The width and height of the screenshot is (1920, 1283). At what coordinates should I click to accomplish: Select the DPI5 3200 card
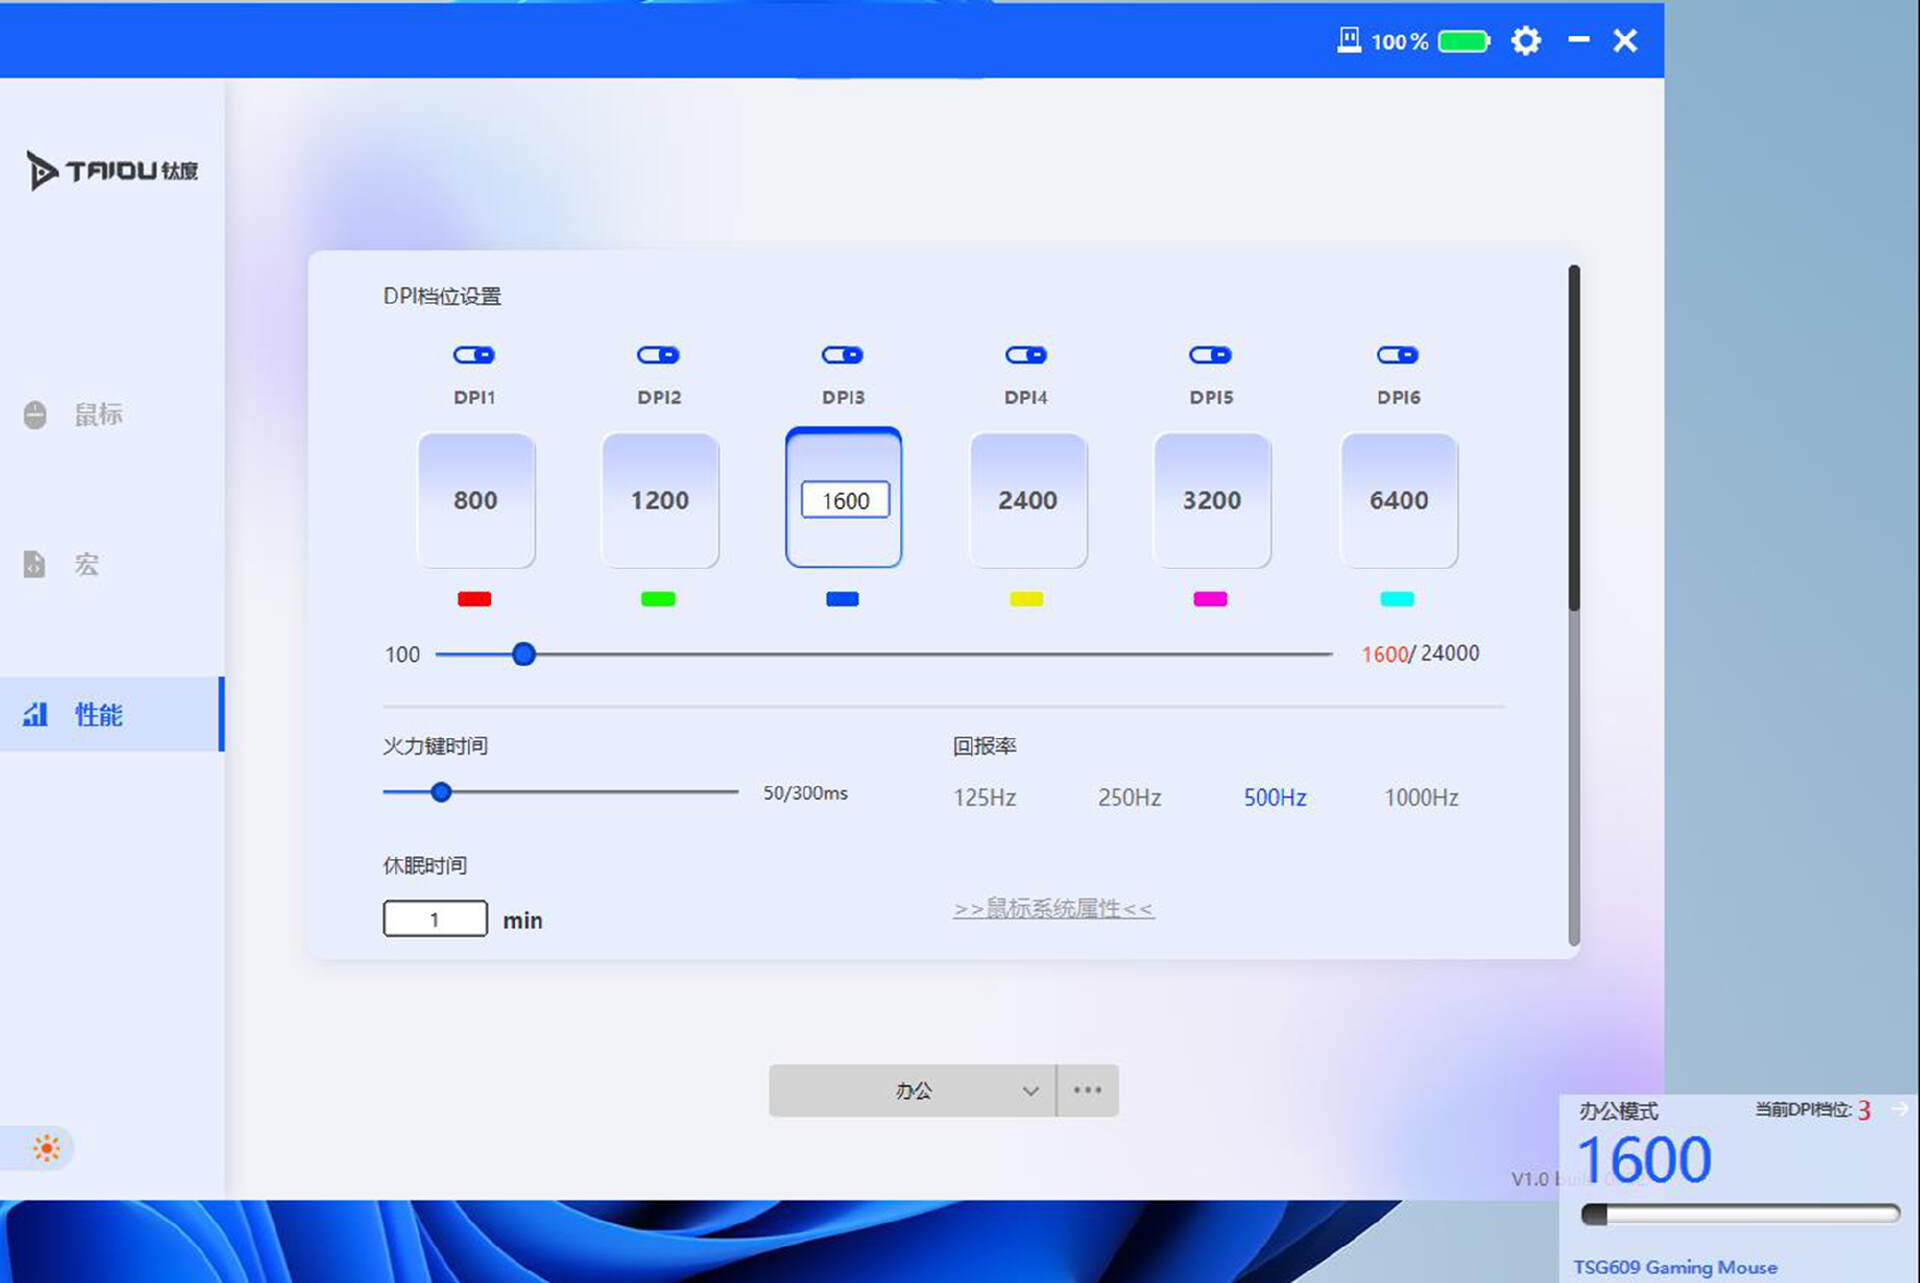(x=1211, y=500)
